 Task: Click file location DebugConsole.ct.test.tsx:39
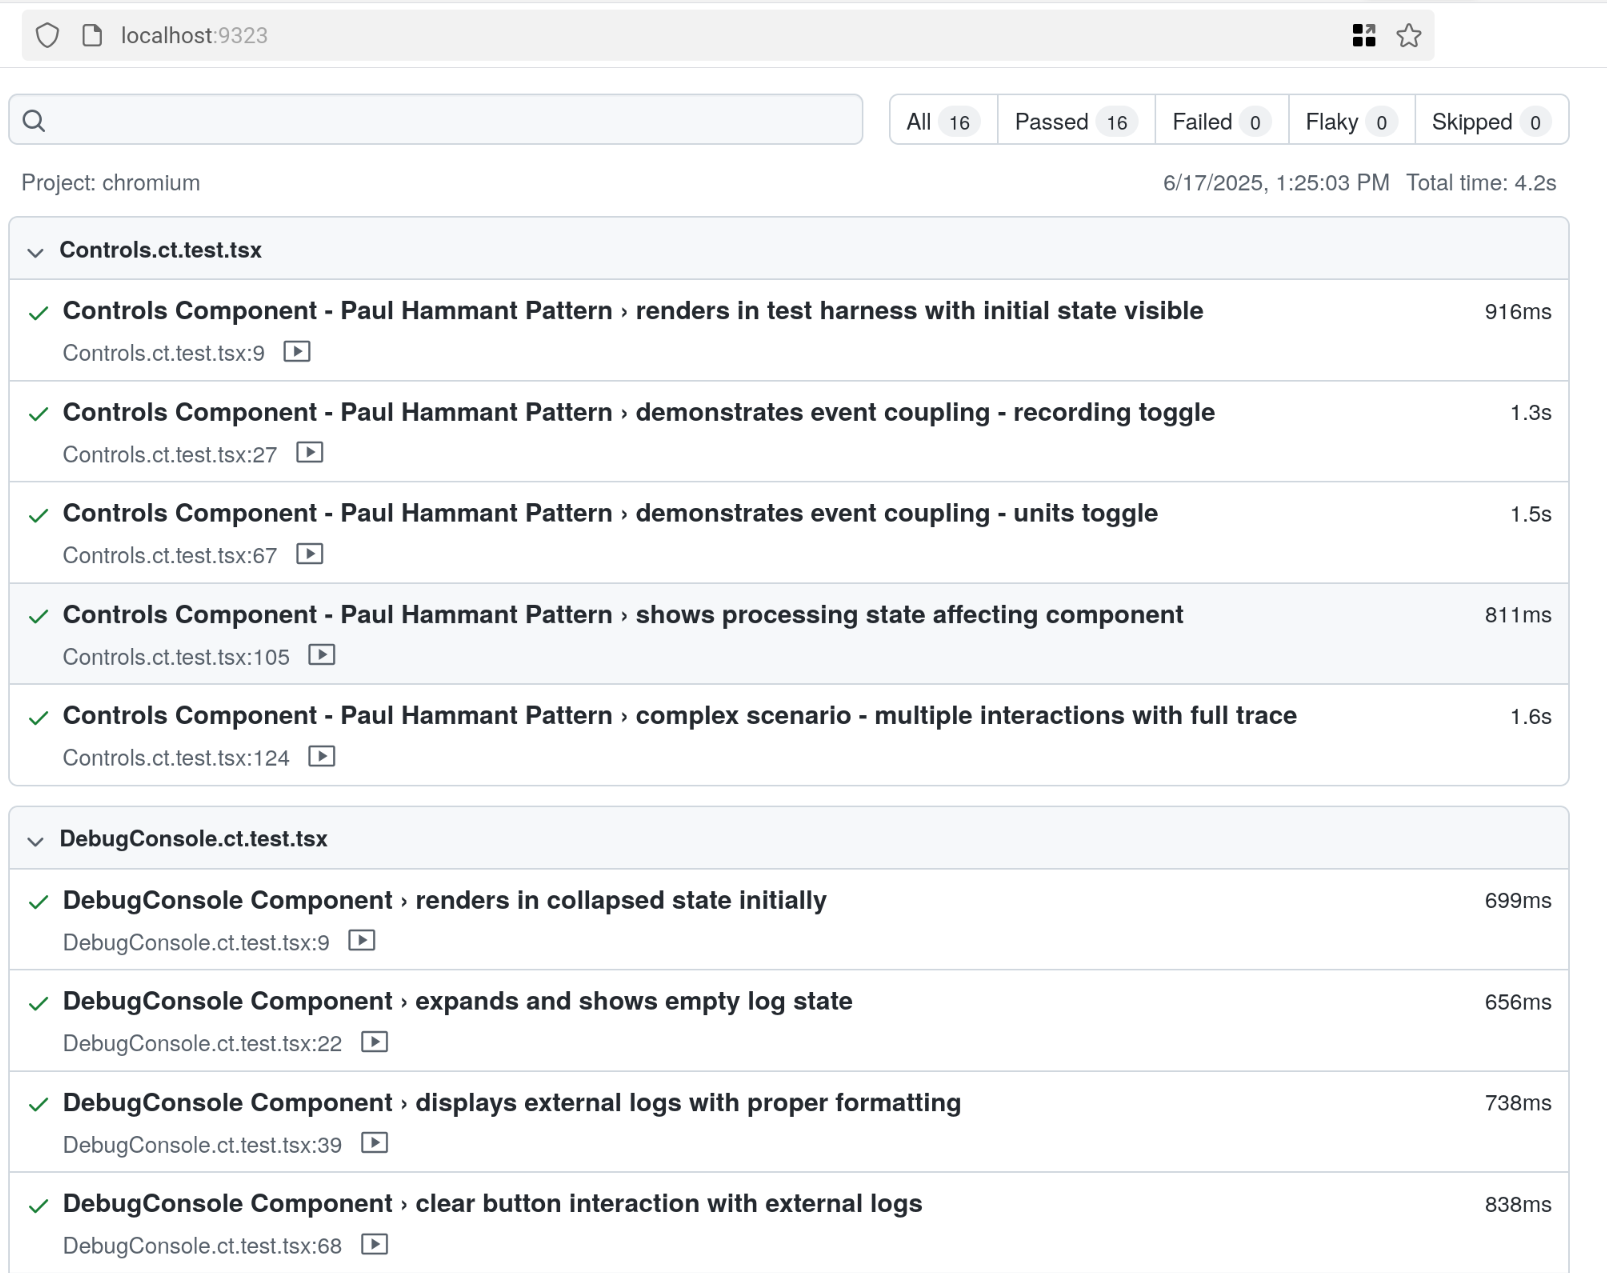[x=202, y=1145]
